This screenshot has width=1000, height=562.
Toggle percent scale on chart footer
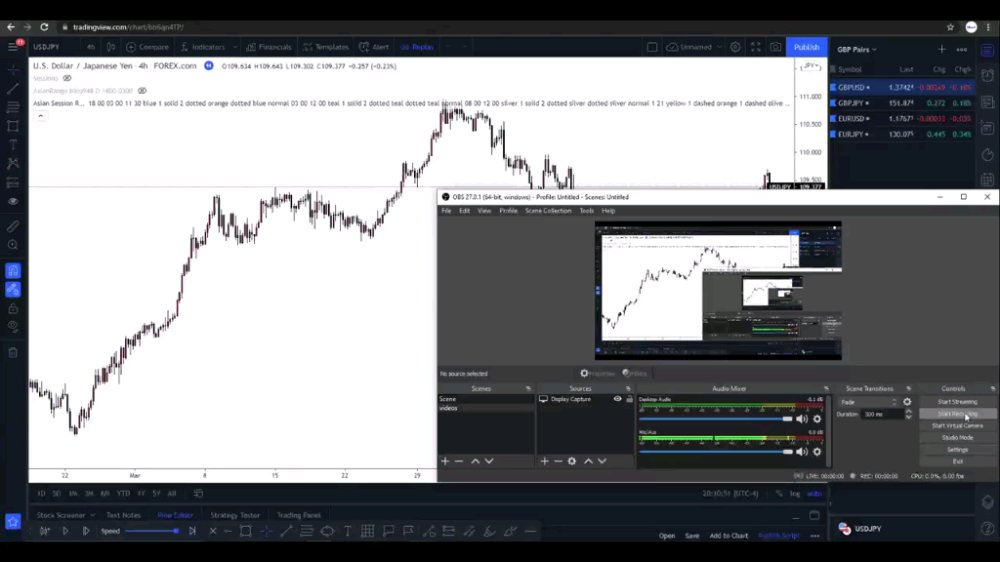click(779, 493)
